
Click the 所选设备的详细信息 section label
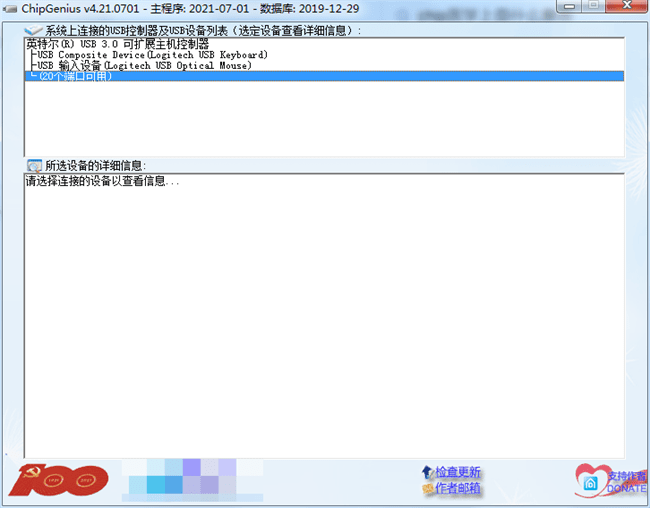[95, 166]
